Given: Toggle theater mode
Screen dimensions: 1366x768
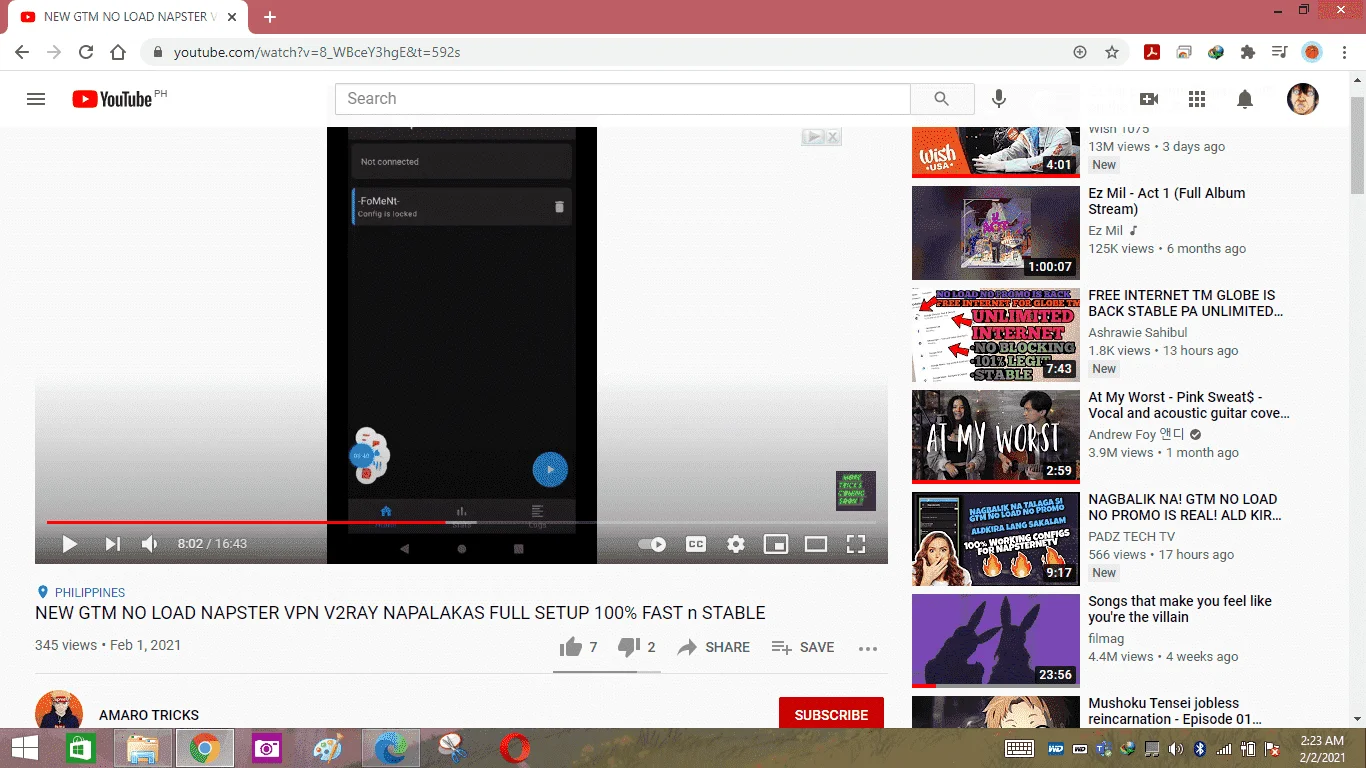Looking at the screenshot, I should [x=816, y=544].
